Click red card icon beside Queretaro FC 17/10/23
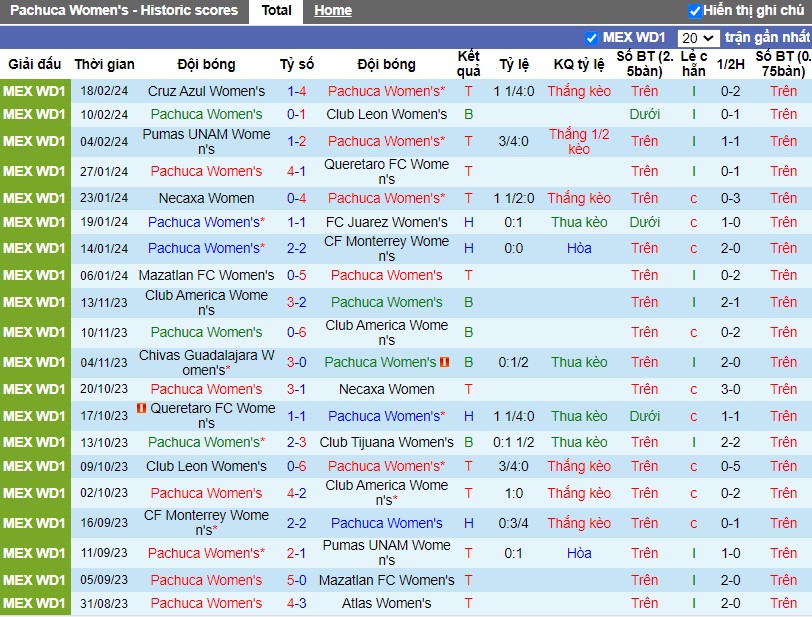Viewport: 812px width, 617px height. [x=141, y=408]
